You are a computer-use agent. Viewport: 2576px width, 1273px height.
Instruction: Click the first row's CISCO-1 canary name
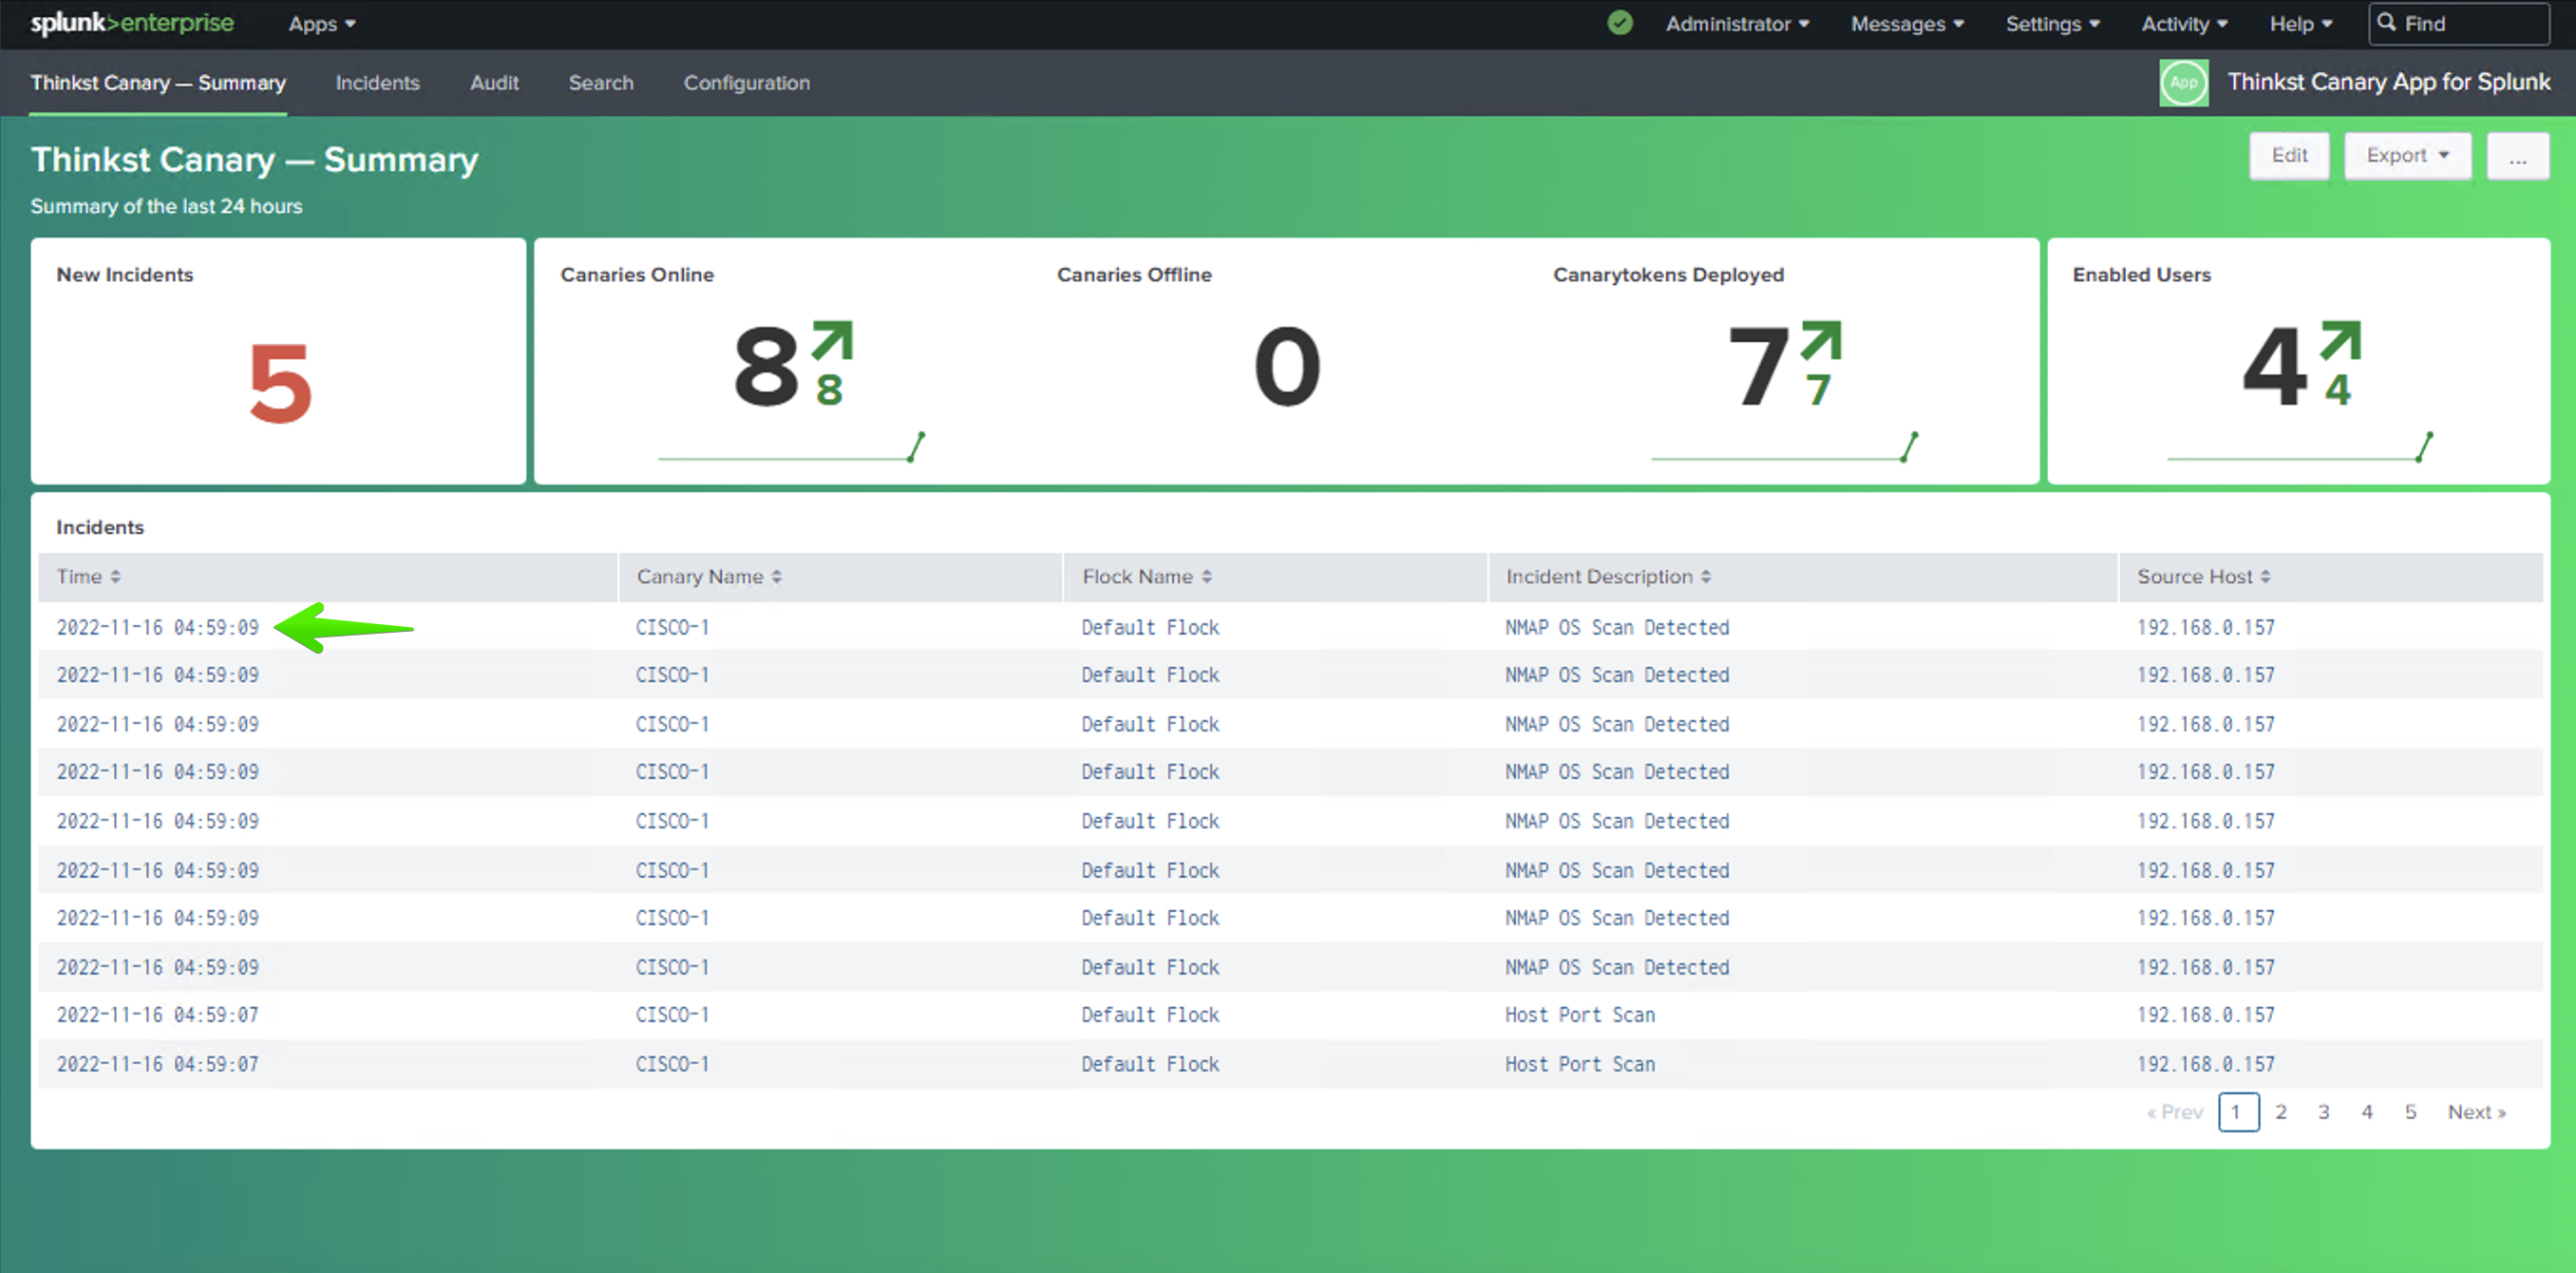pos(672,628)
